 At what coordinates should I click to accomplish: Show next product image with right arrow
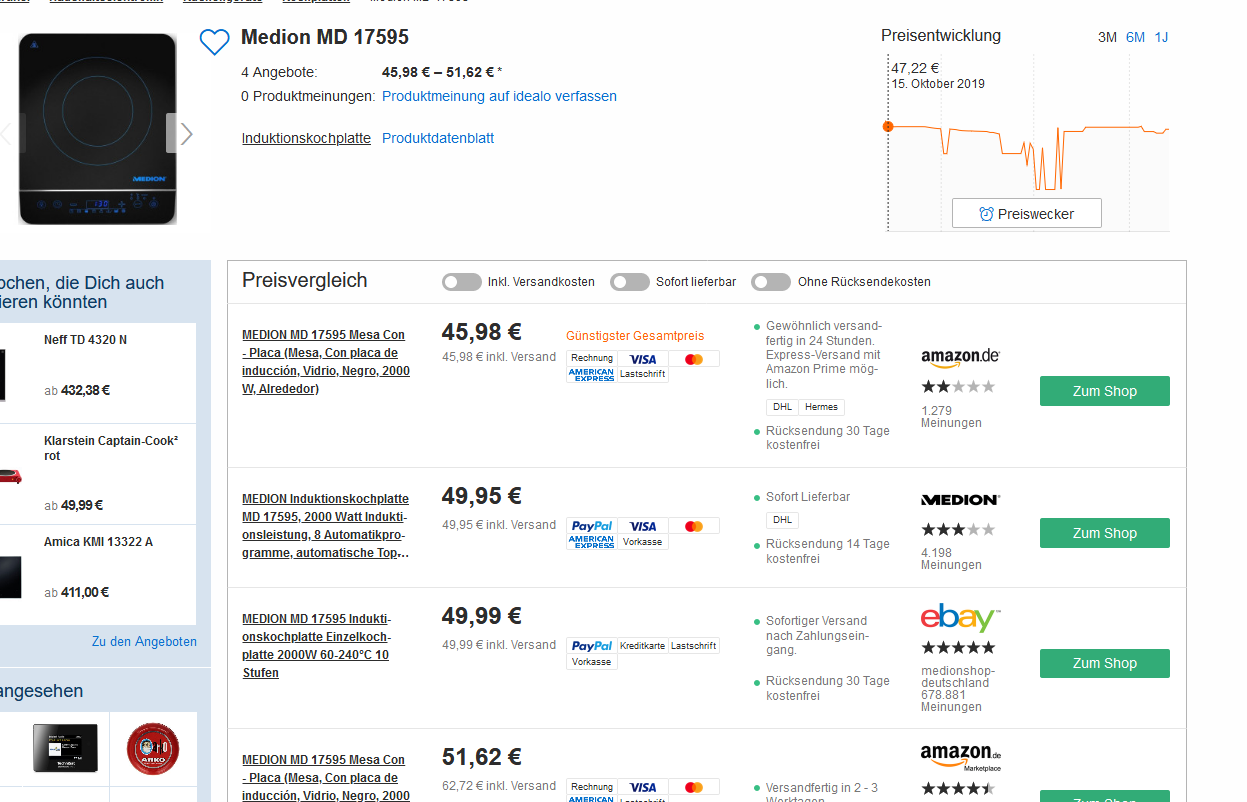186,134
